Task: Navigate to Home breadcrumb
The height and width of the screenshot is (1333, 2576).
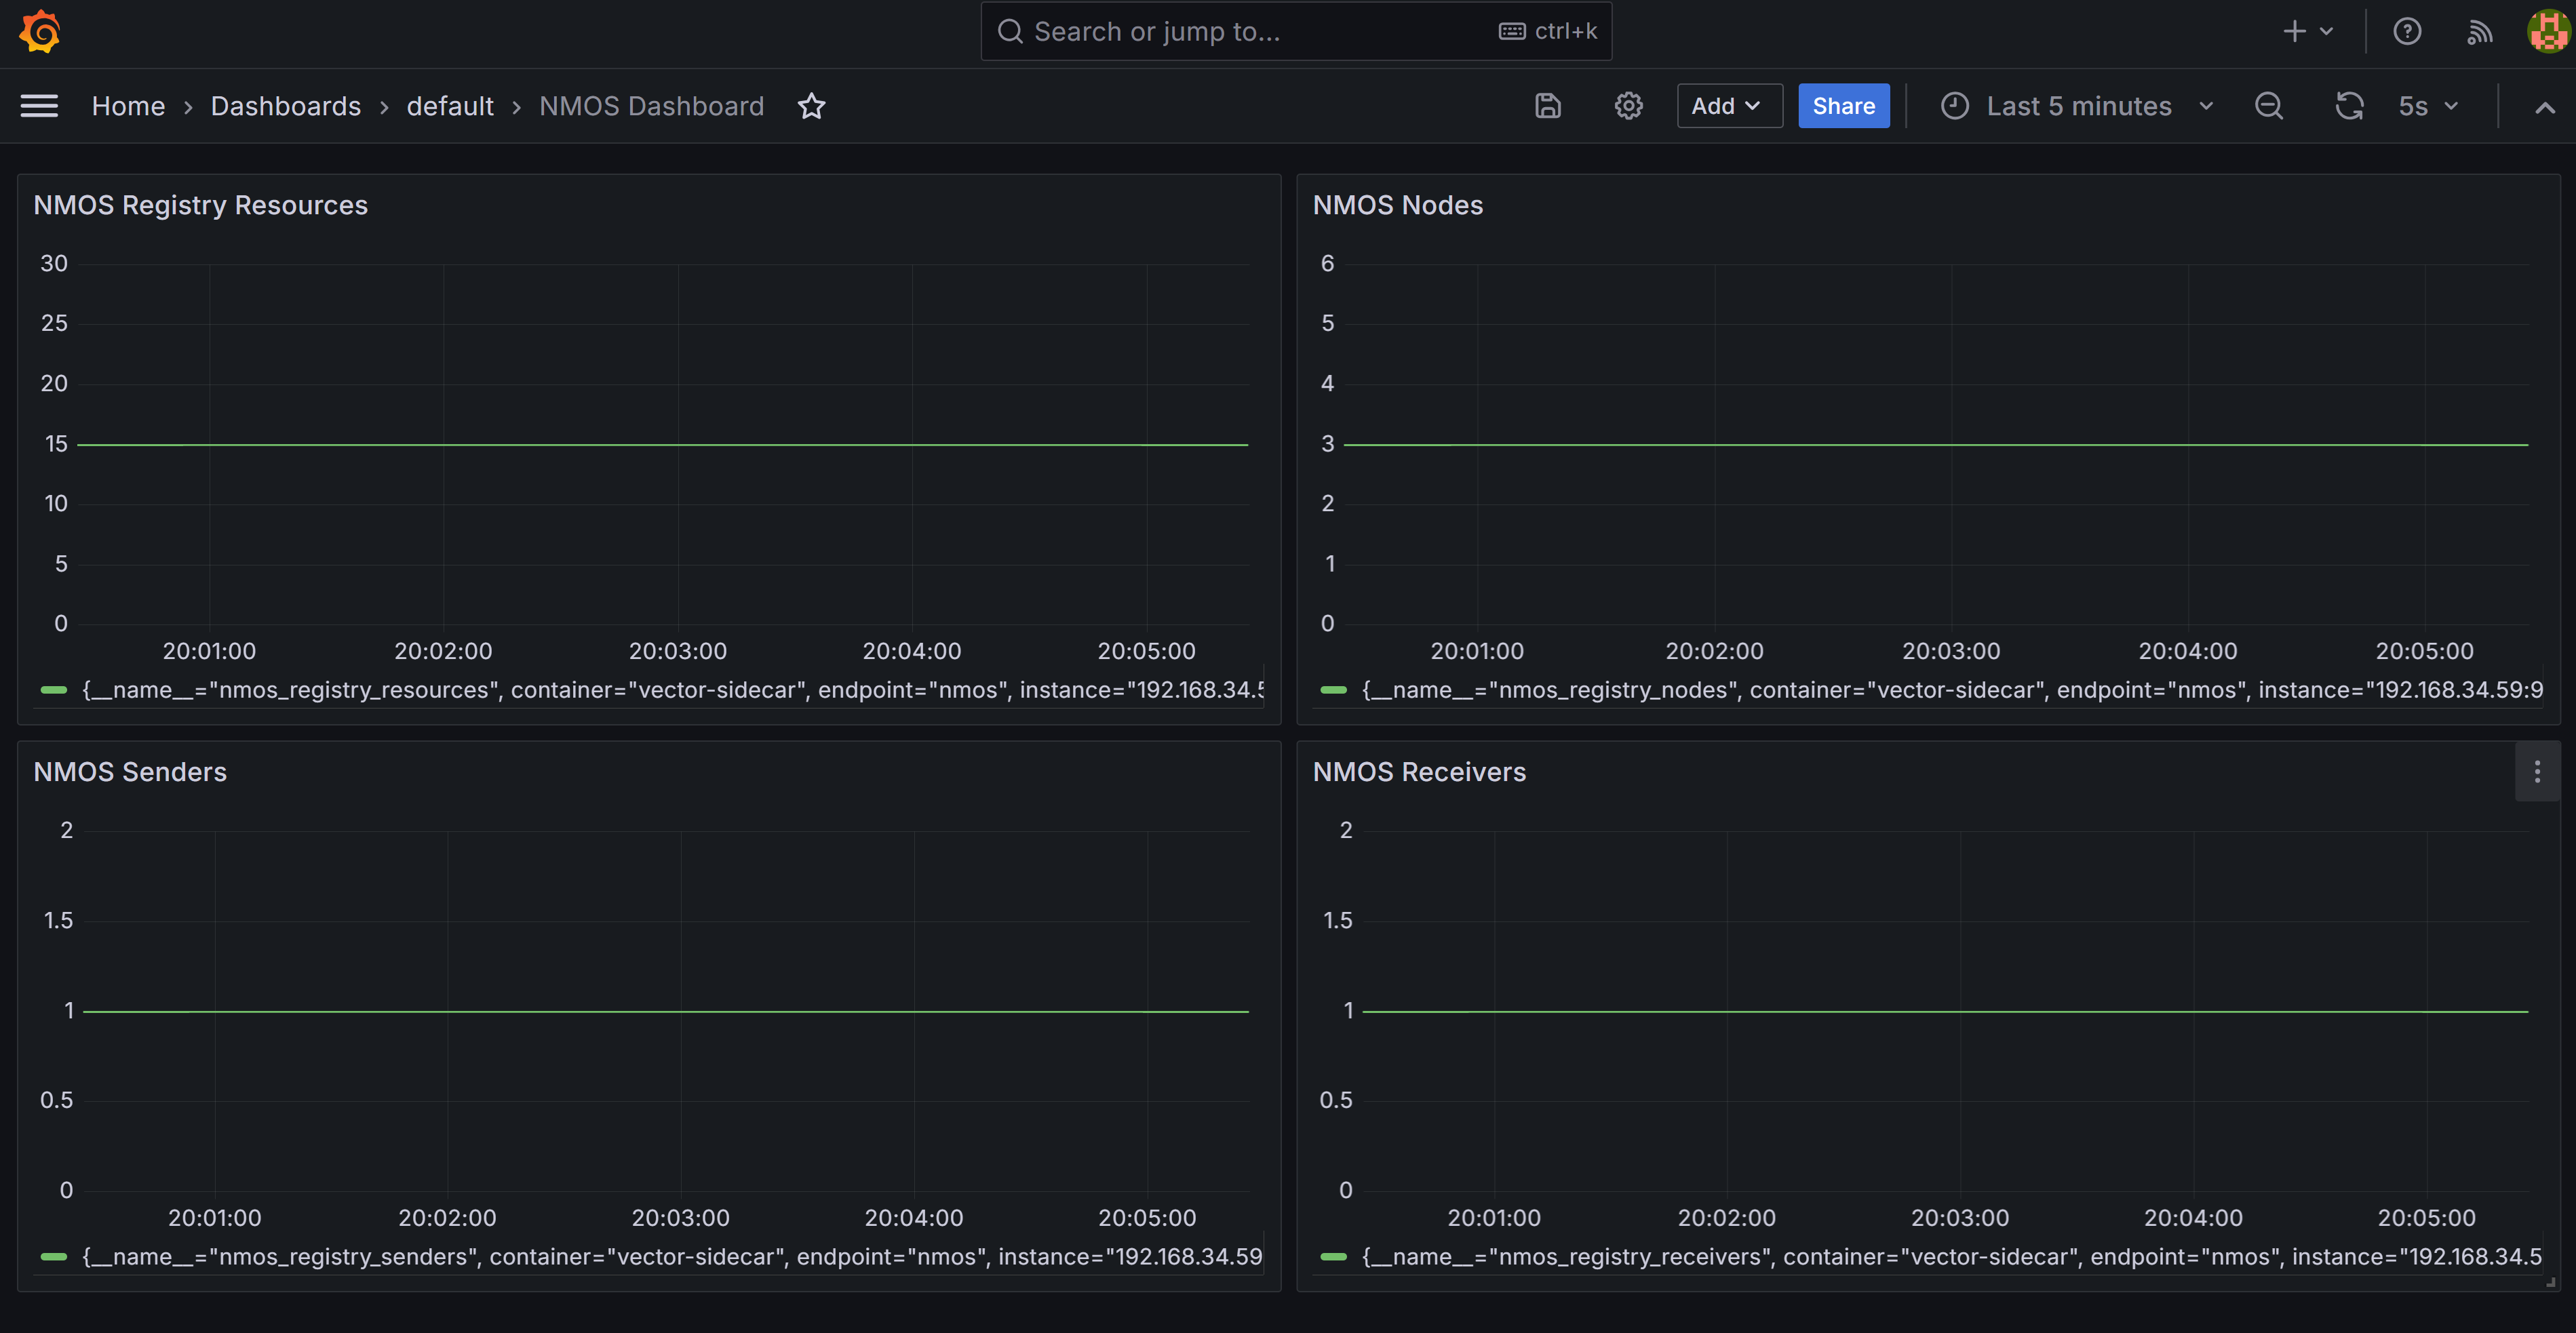Action: click(x=128, y=106)
